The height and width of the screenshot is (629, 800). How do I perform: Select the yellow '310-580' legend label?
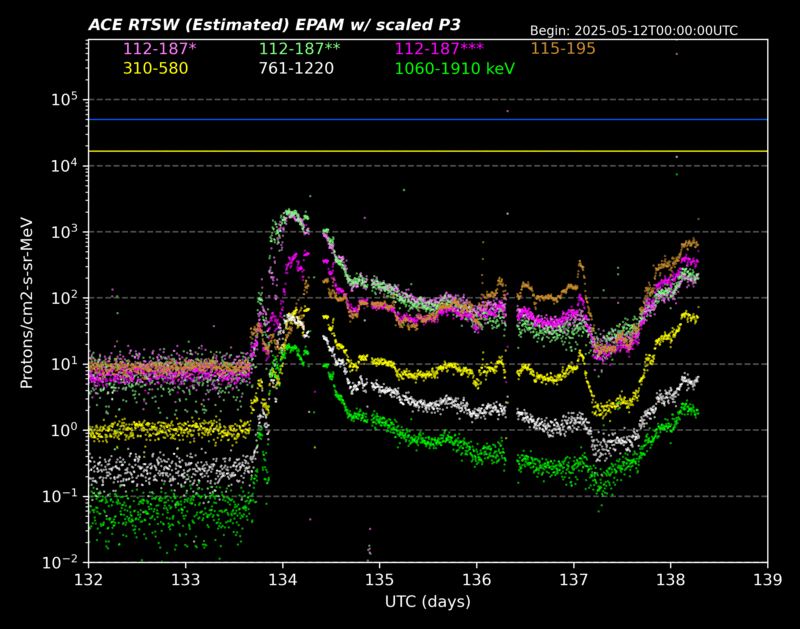(x=156, y=68)
